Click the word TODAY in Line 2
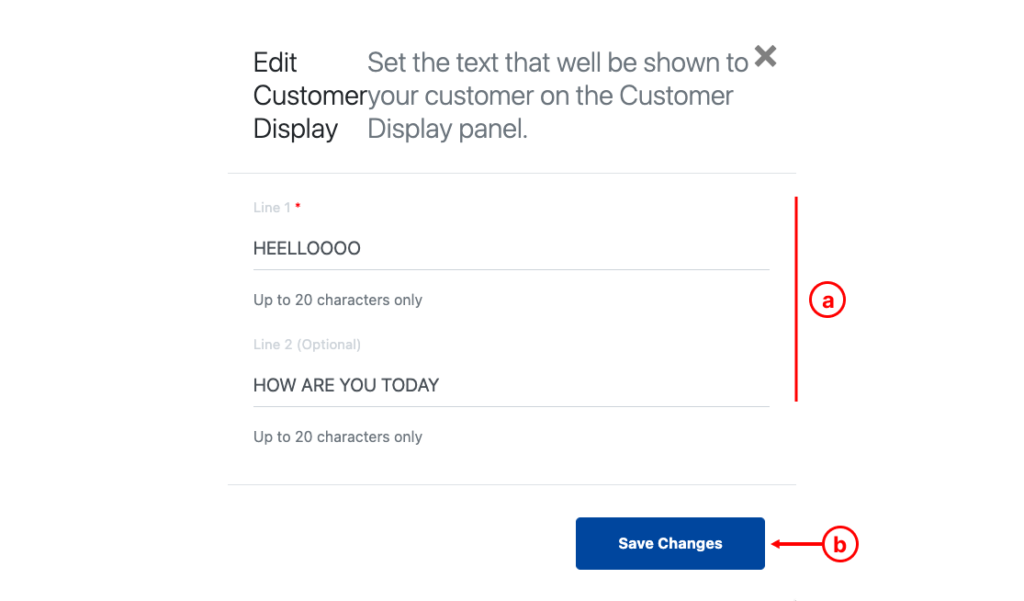The image size is (1024, 601). click(410, 385)
